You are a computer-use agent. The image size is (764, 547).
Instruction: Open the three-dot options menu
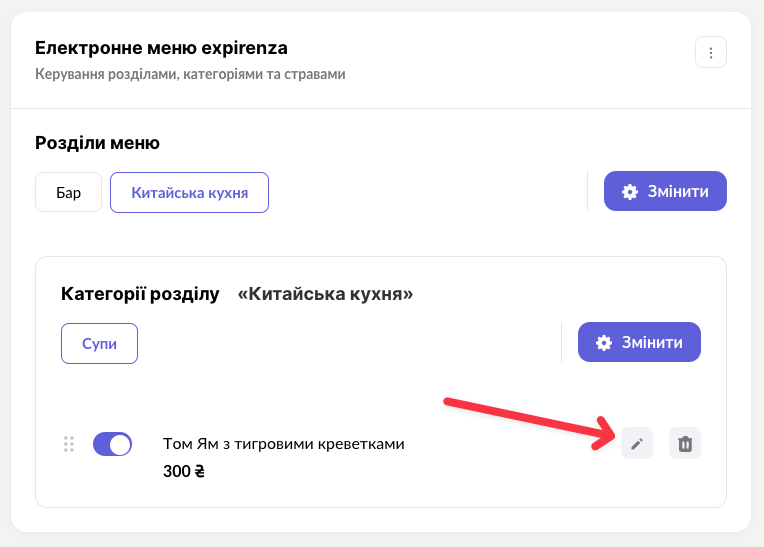click(711, 52)
